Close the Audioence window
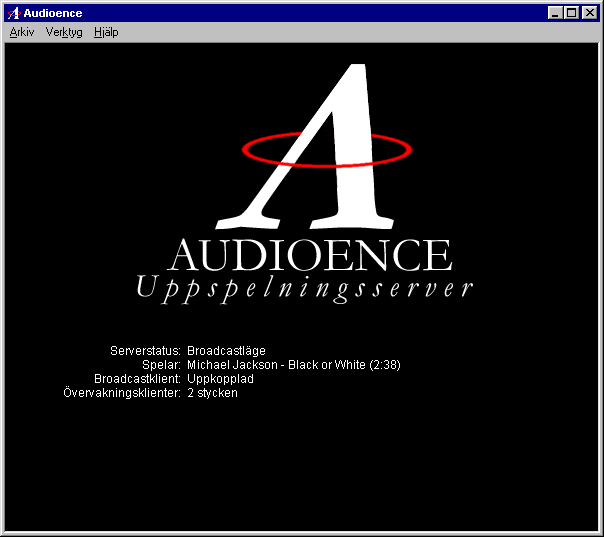Viewport: 604px width, 537px height. click(590, 13)
